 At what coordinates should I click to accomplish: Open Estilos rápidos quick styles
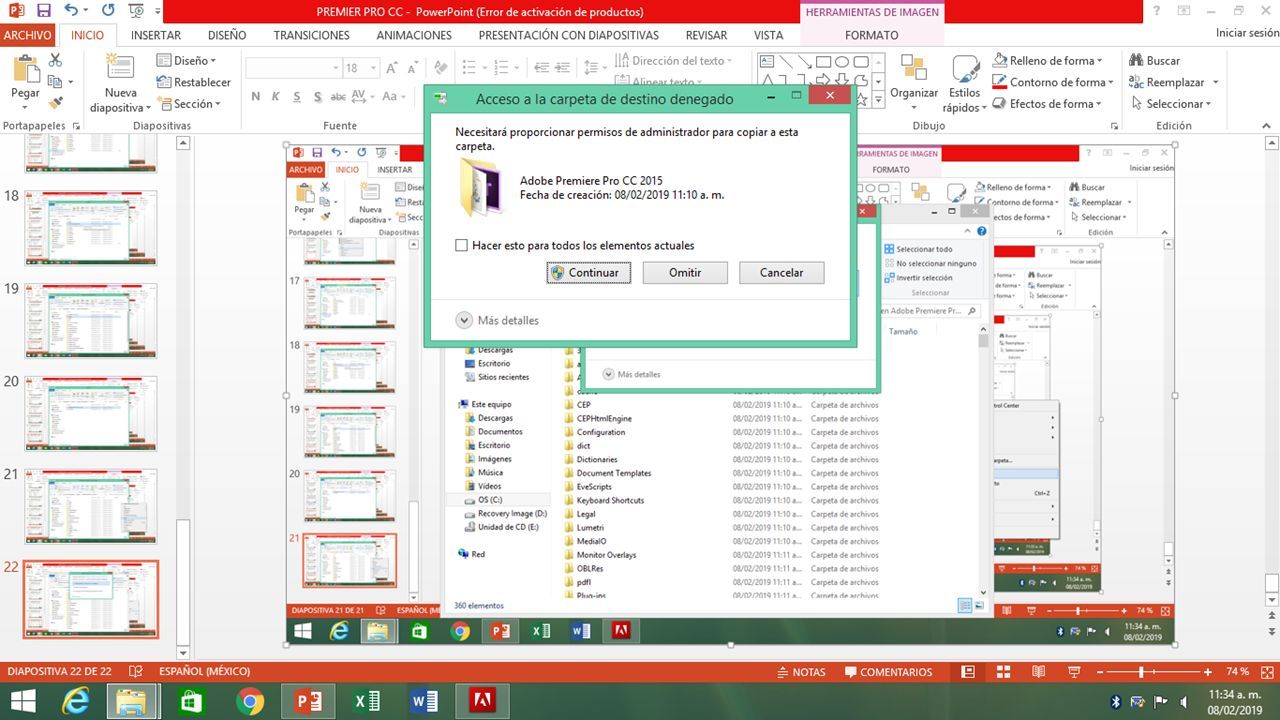coord(964,85)
